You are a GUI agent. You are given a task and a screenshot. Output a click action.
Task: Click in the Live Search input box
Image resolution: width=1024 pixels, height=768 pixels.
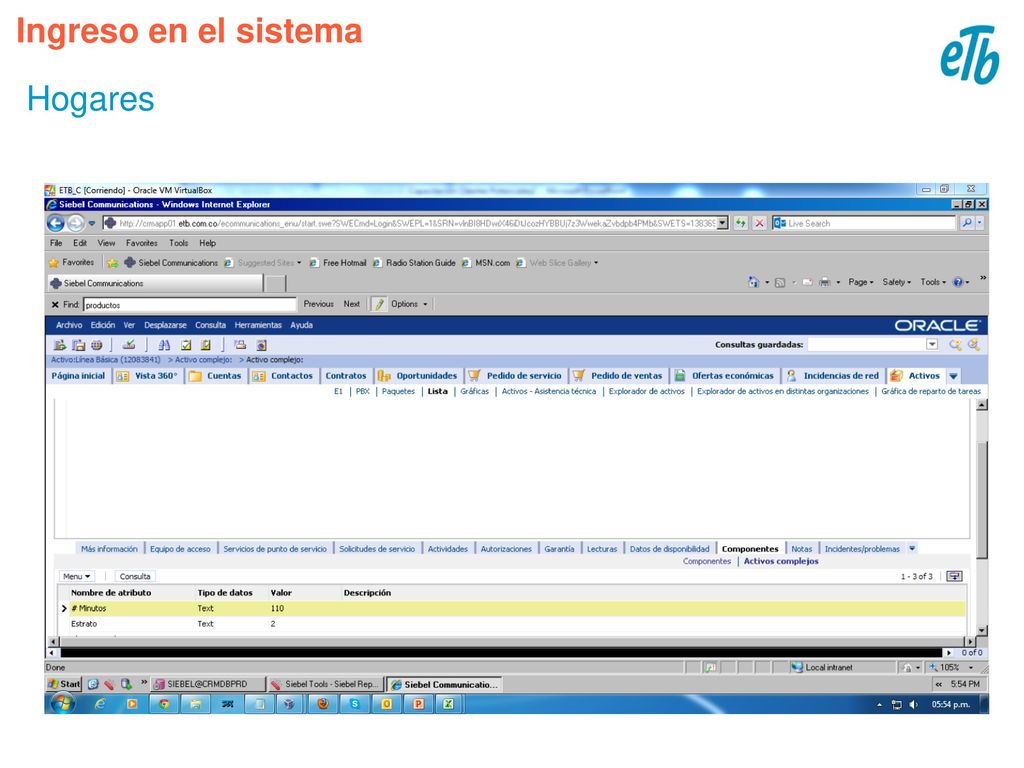tap(870, 223)
